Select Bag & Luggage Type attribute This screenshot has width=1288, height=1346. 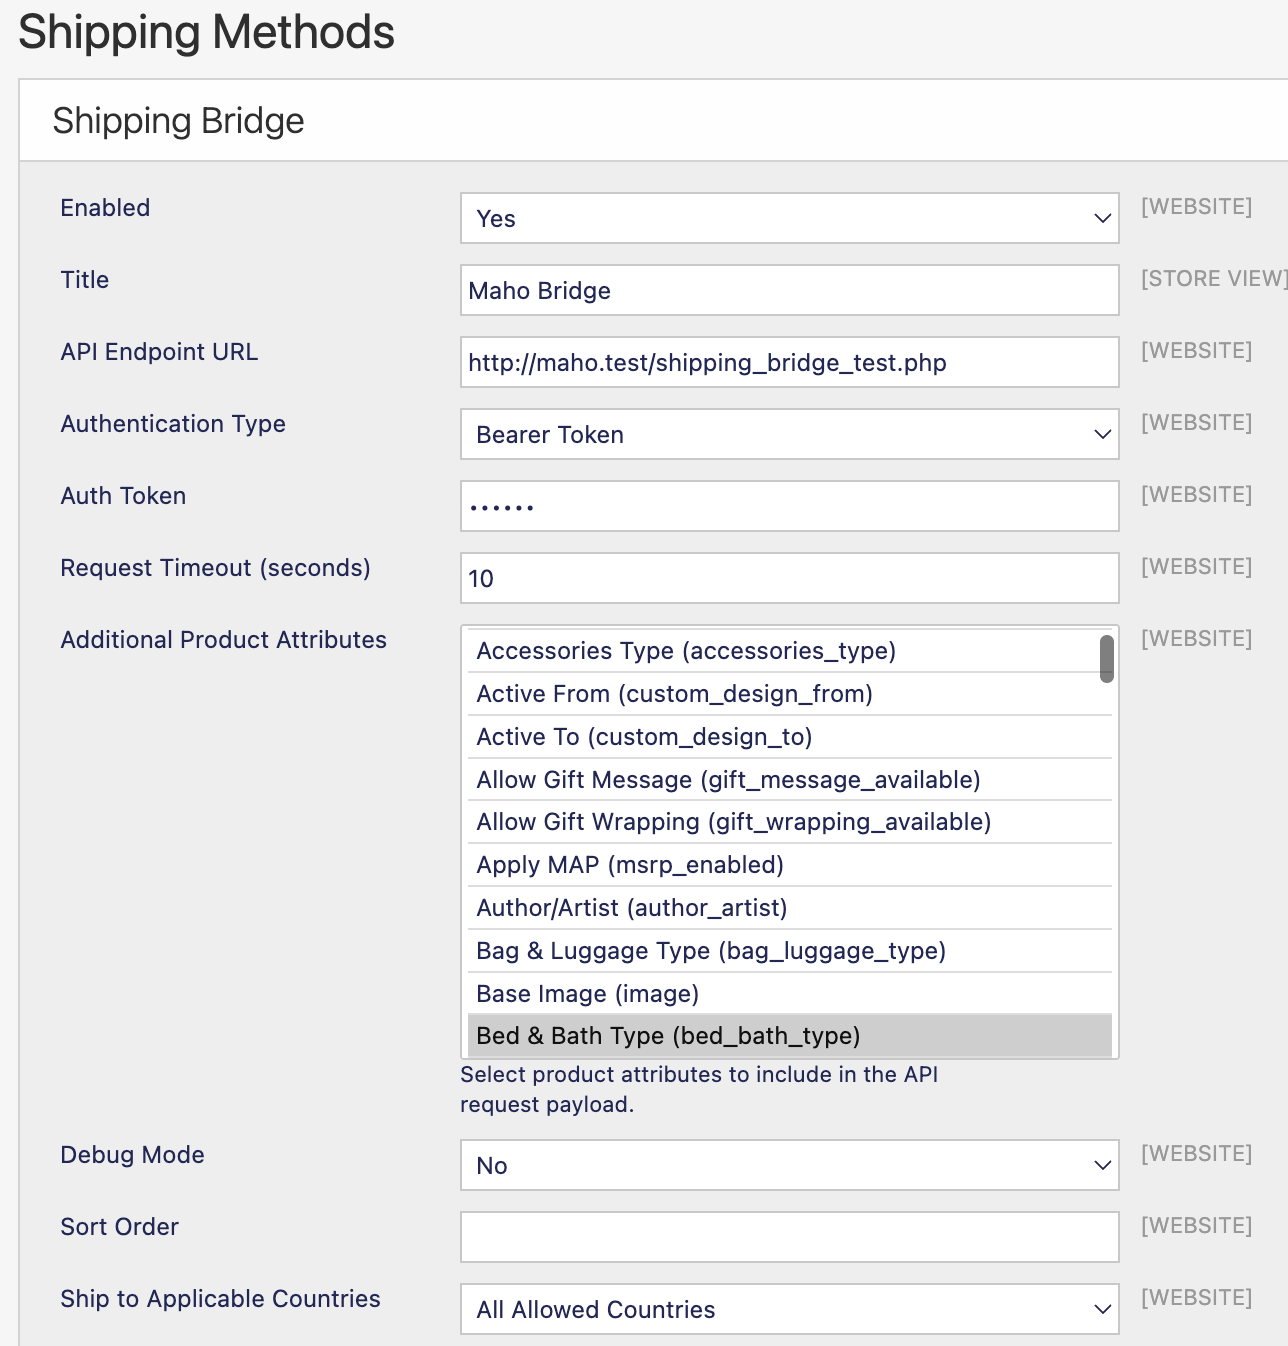click(x=709, y=950)
